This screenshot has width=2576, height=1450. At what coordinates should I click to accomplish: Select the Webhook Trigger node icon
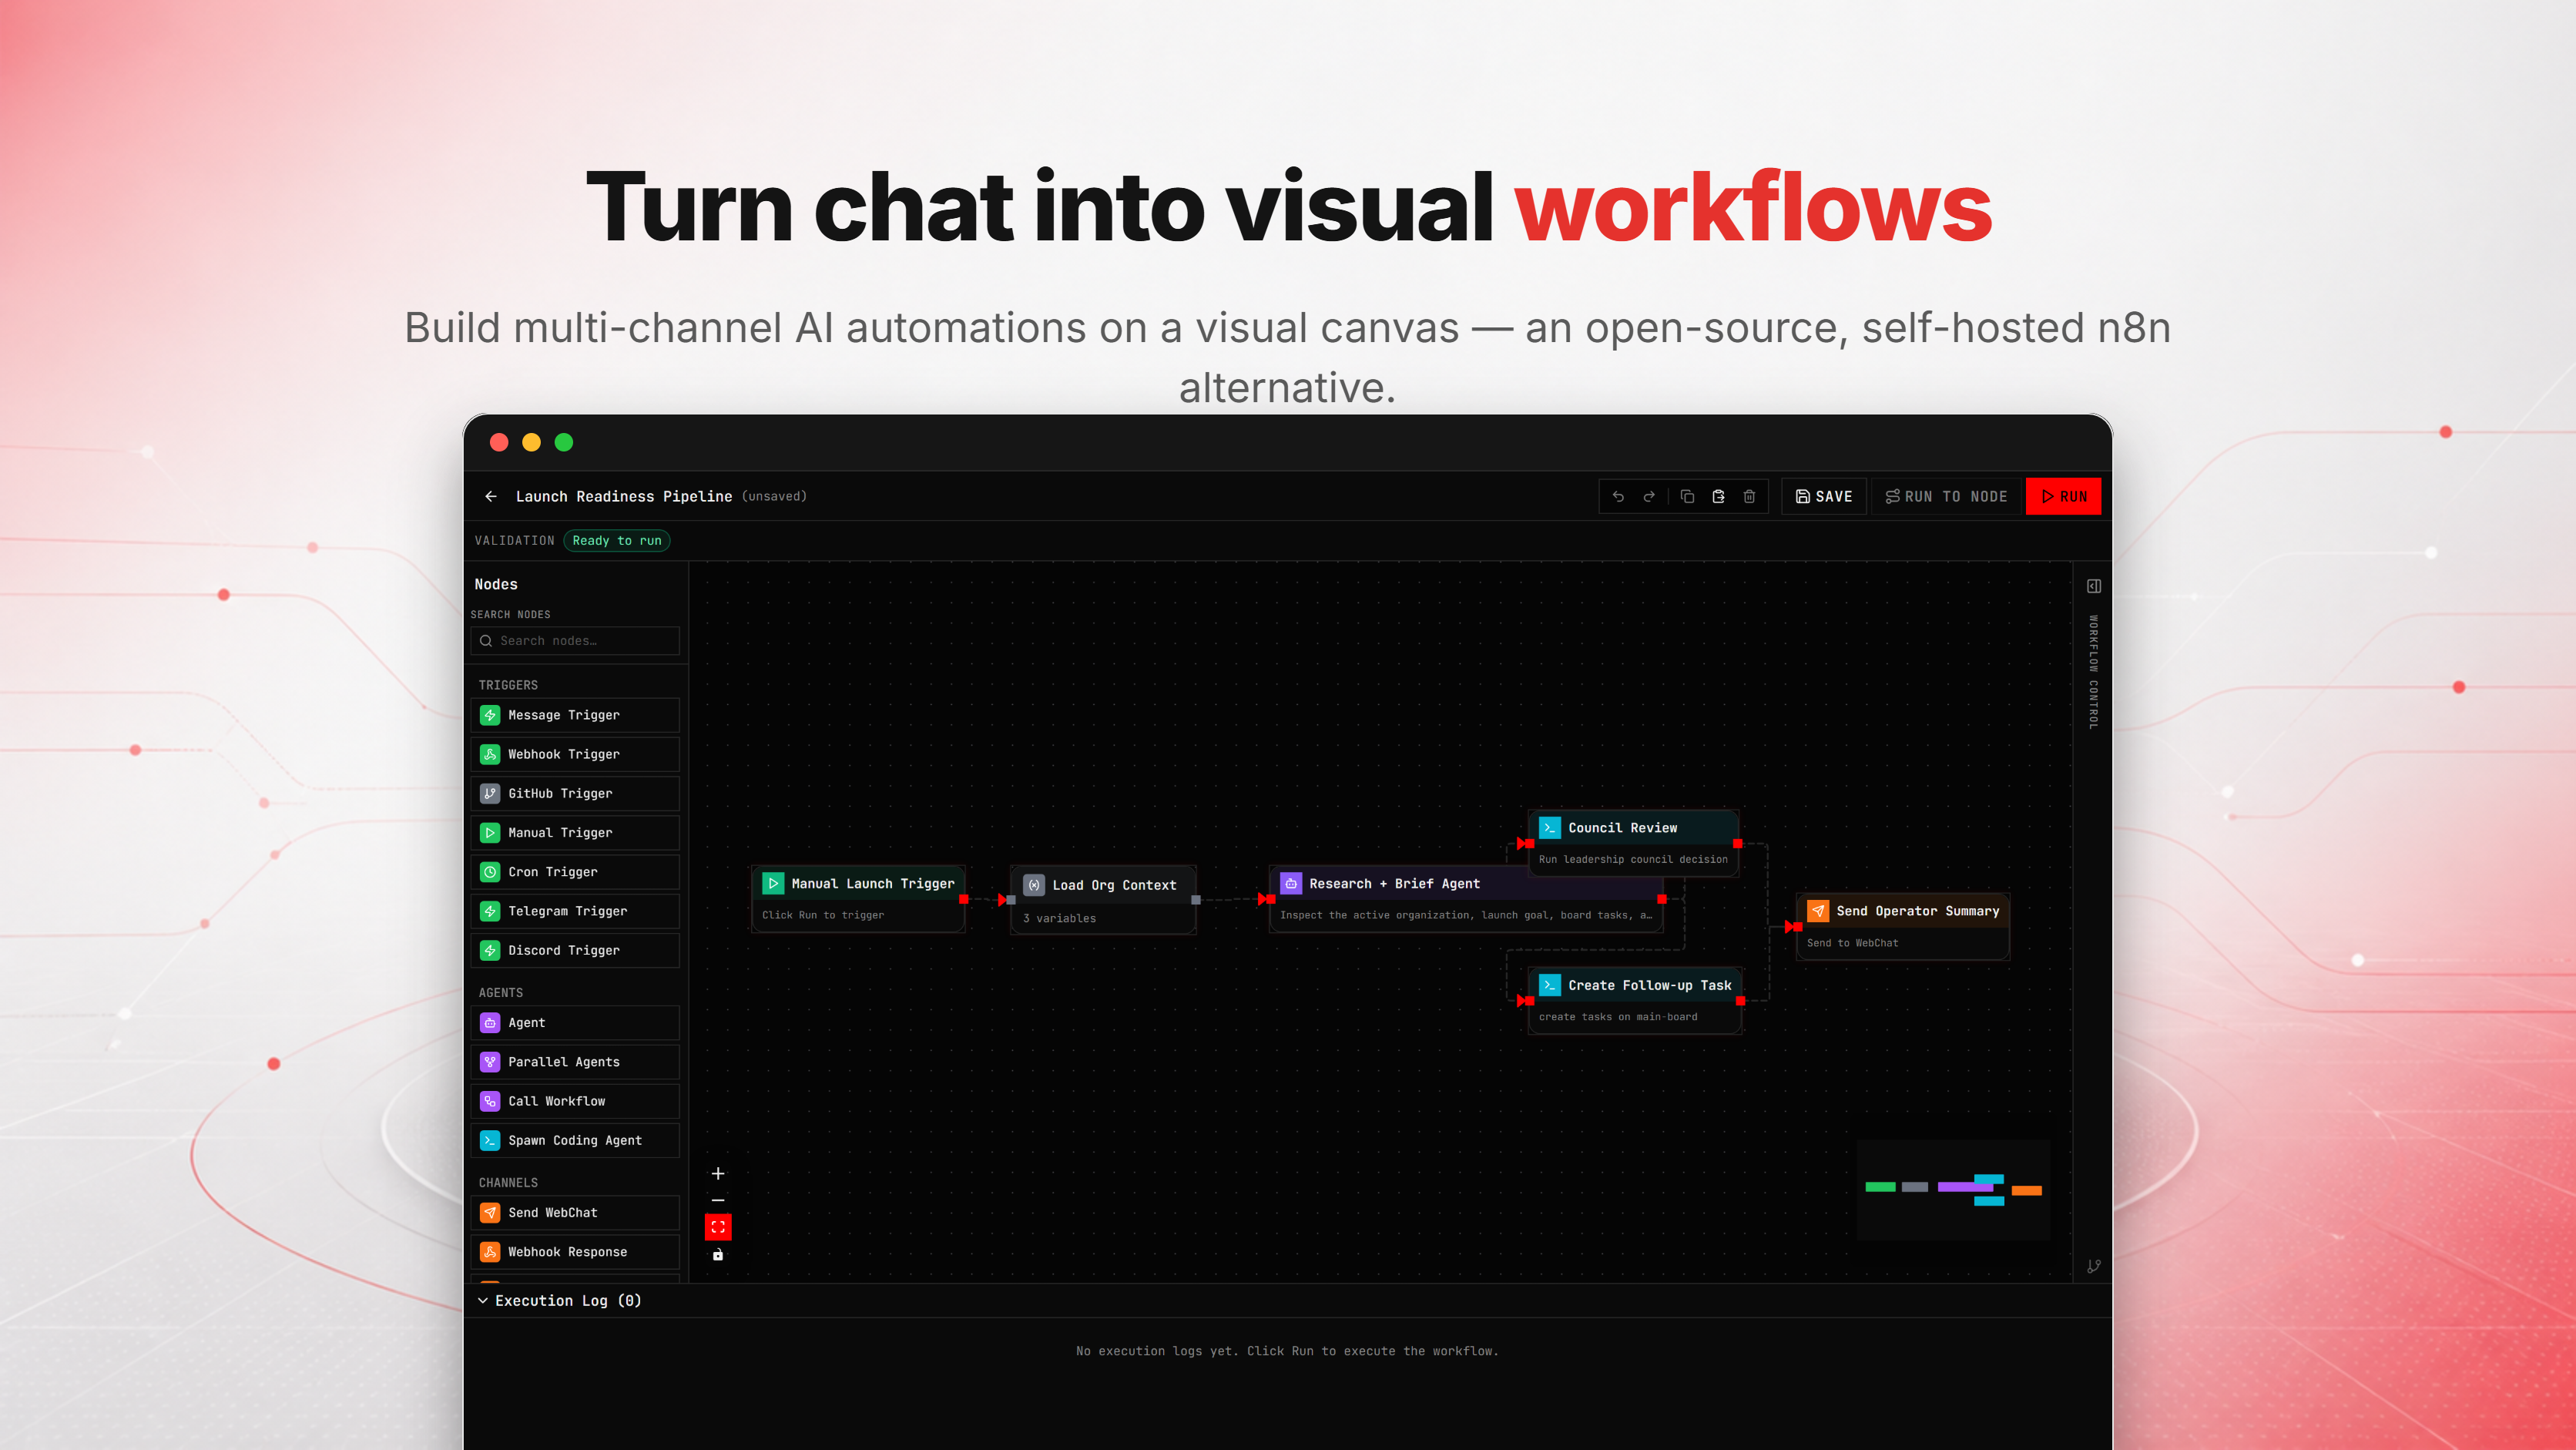tap(490, 754)
